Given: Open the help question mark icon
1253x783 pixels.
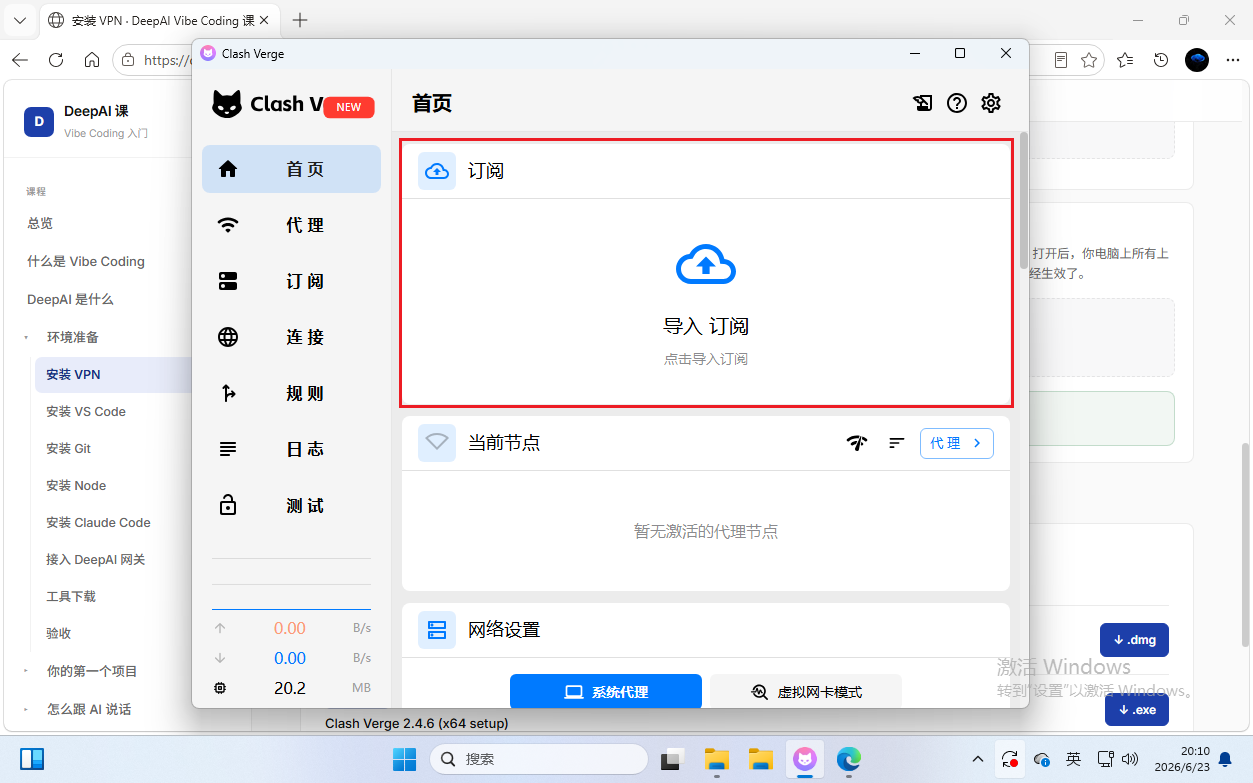Looking at the screenshot, I should pyautogui.click(x=957, y=103).
